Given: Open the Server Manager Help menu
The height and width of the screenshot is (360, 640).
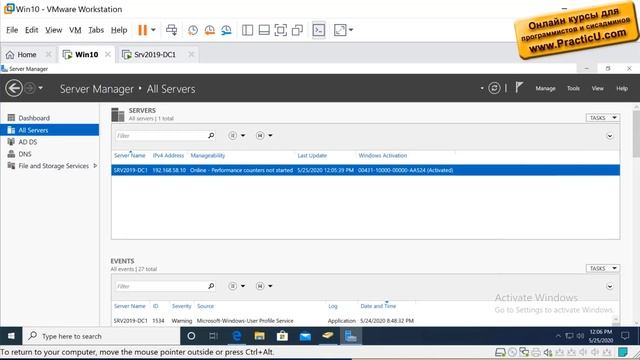Looking at the screenshot, I should [x=622, y=88].
